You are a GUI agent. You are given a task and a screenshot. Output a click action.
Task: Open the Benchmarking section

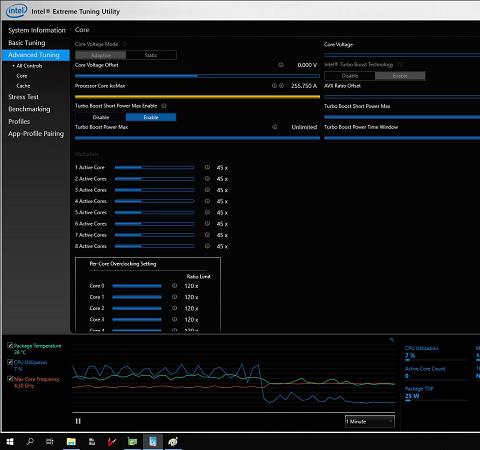click(x=29, y=109)
